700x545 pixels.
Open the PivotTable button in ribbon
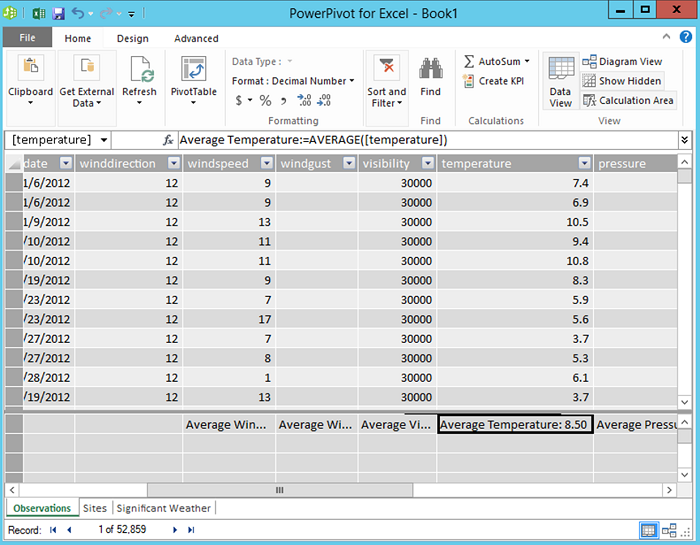[193, 79]
